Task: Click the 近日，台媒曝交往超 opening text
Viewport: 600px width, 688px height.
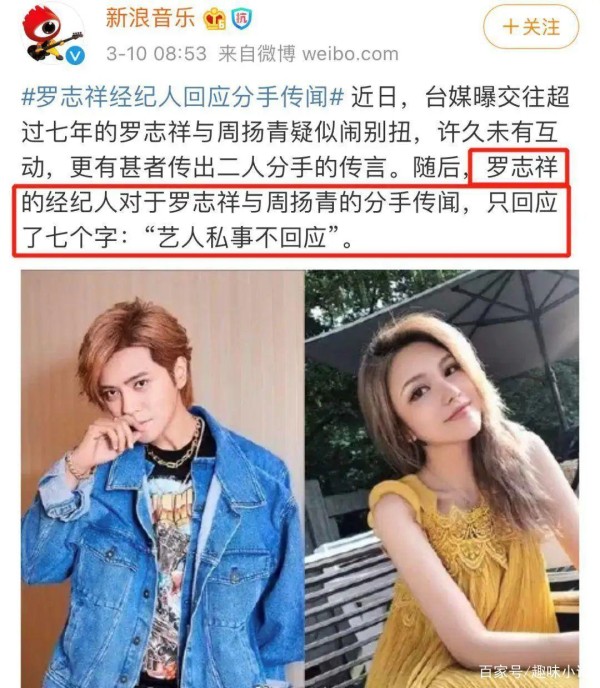Action: pyautogui.click(x=460, y=97)
